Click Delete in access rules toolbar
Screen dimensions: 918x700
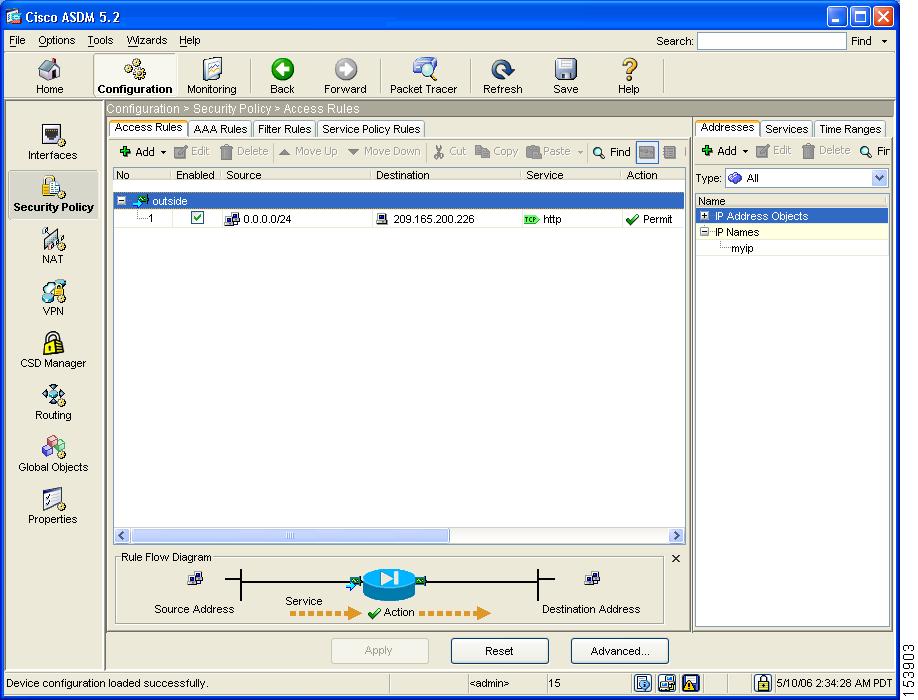pyautogui.click(x=244, y=152)
